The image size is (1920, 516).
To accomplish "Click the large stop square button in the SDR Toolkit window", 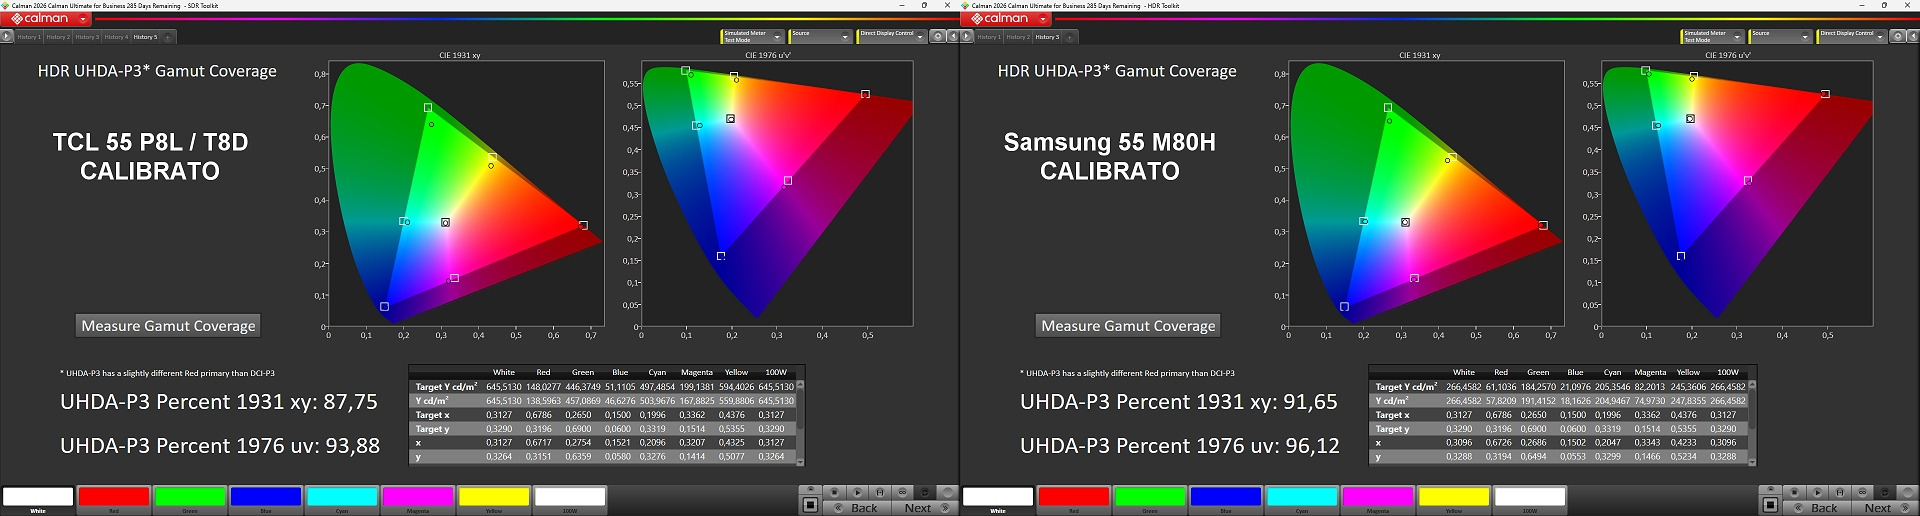I will tap(810, 505).
